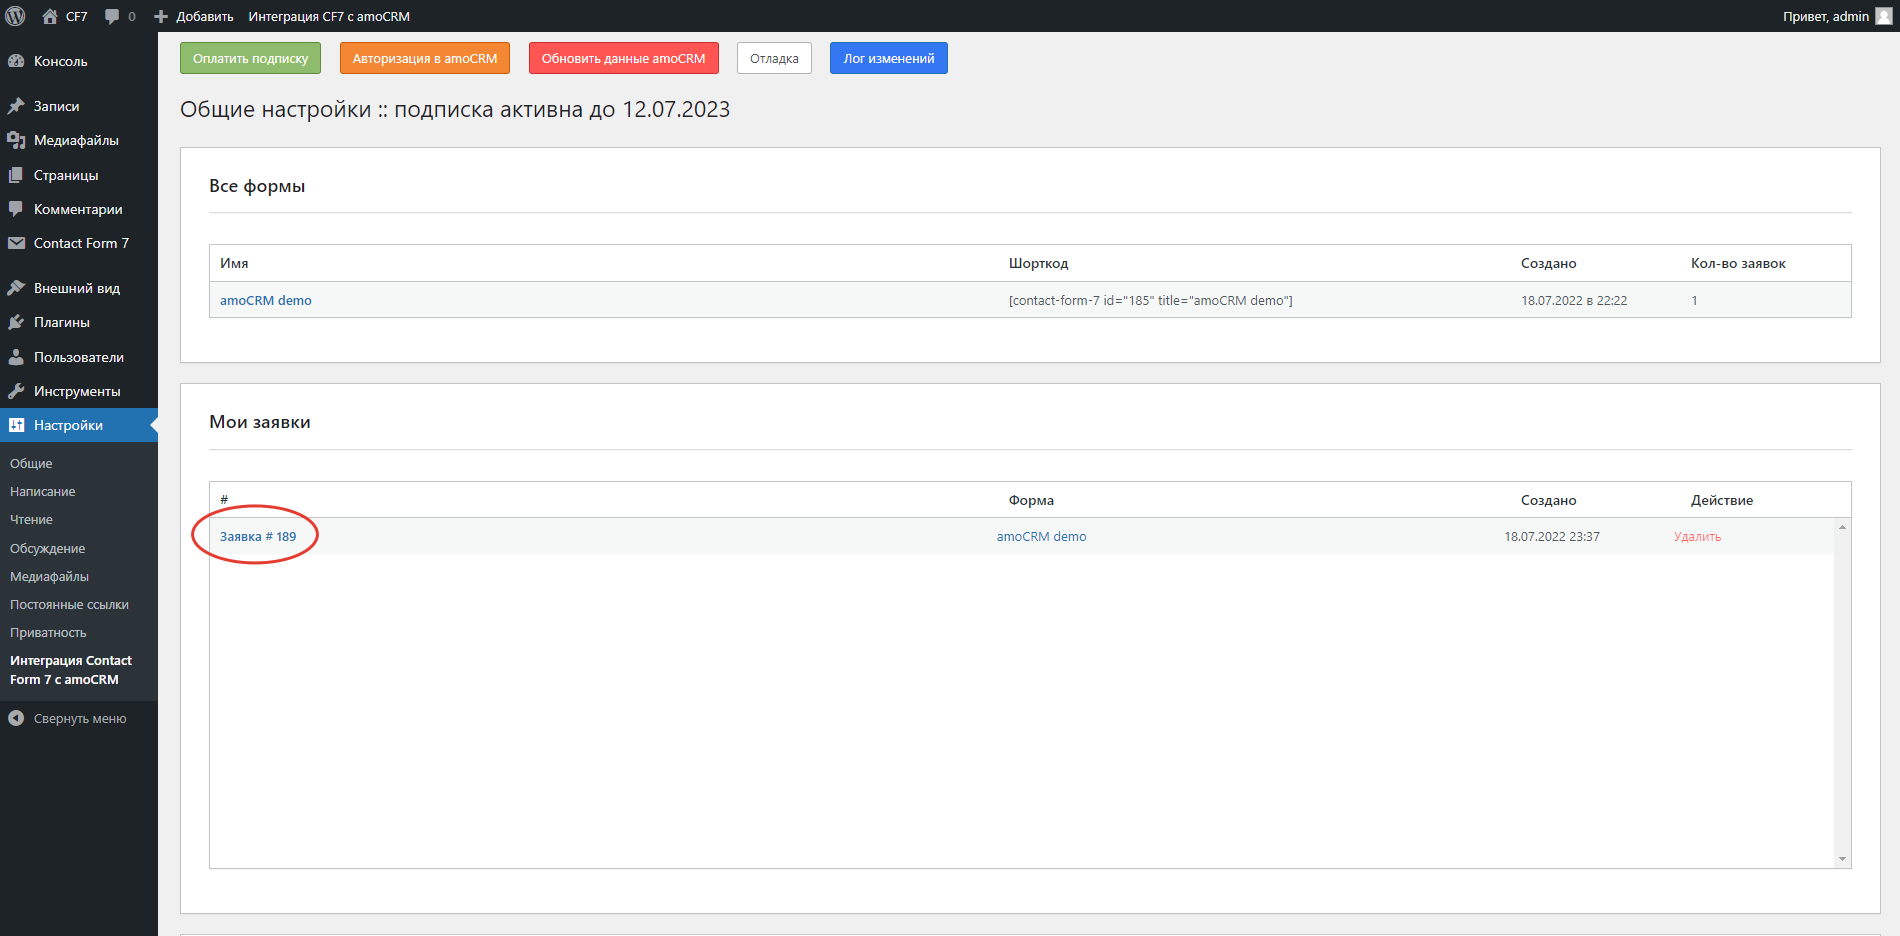This screenshot has height=936, width=1900.
Task: Open Contact Form 7 mail icon
Action: (16, 242)
